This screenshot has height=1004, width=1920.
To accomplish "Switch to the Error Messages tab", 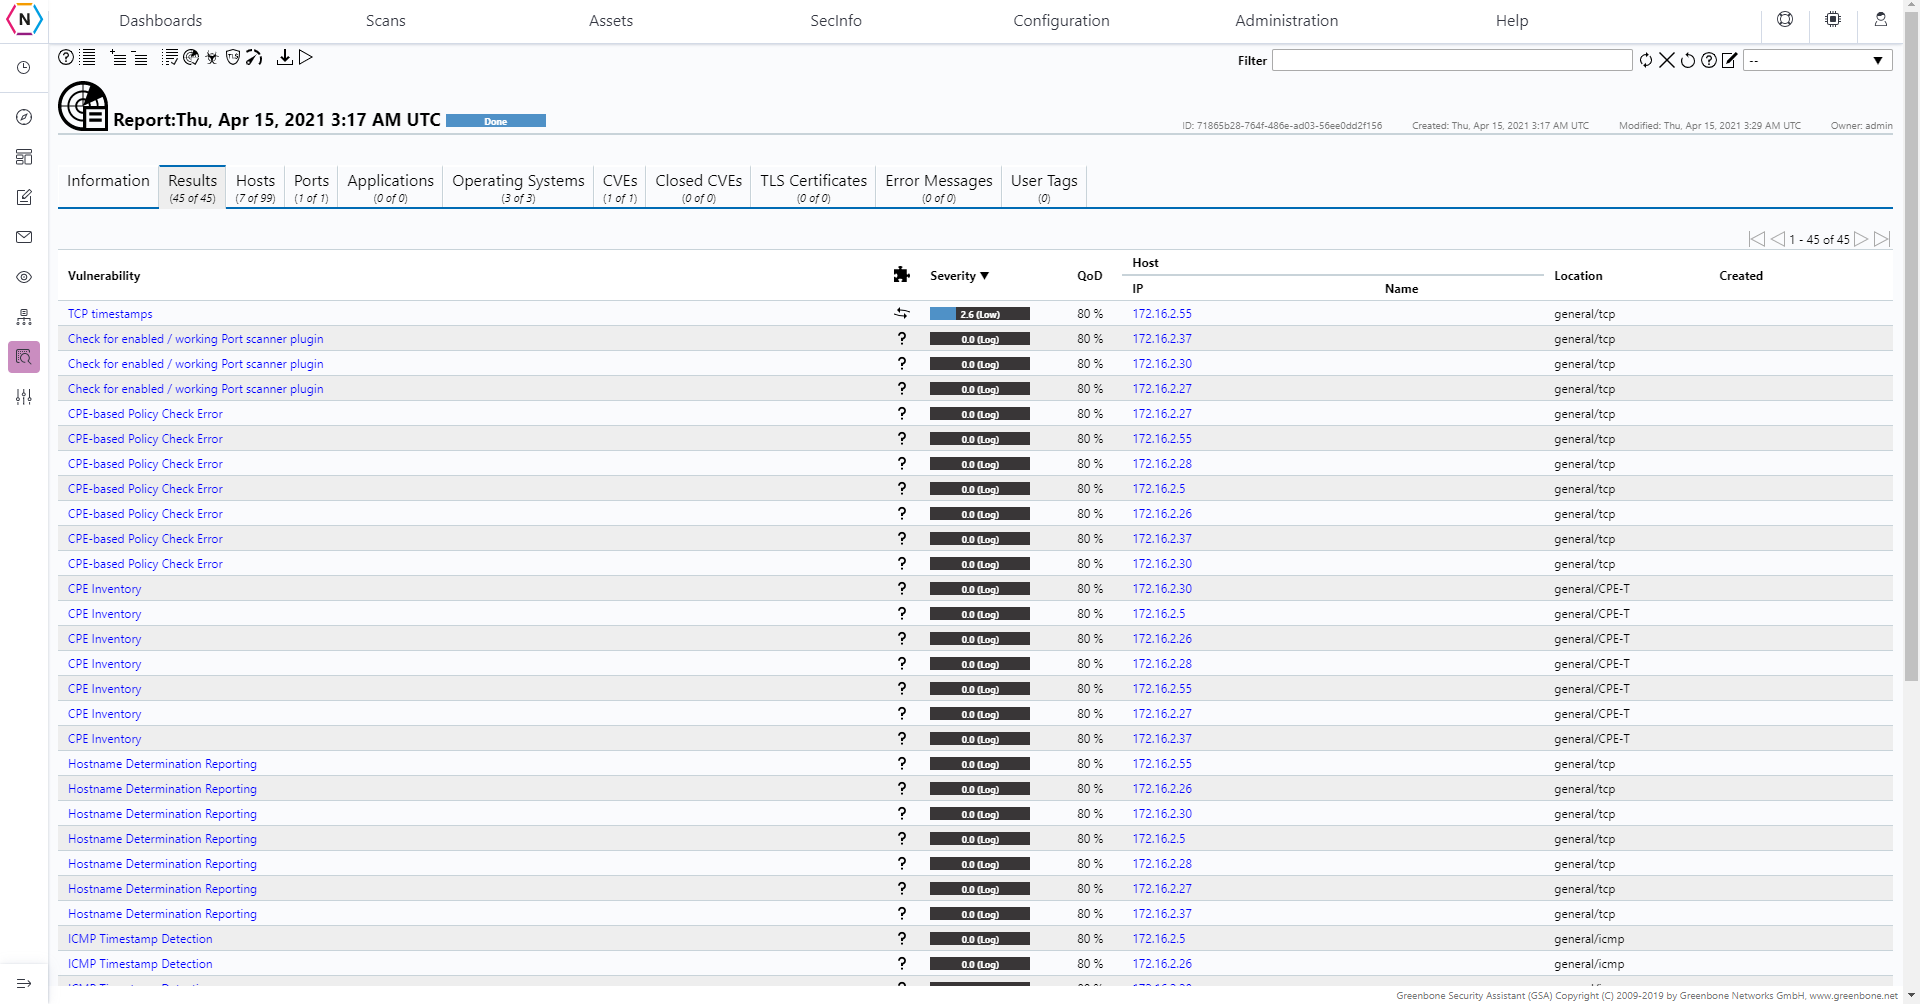I will tap(939, 186).
